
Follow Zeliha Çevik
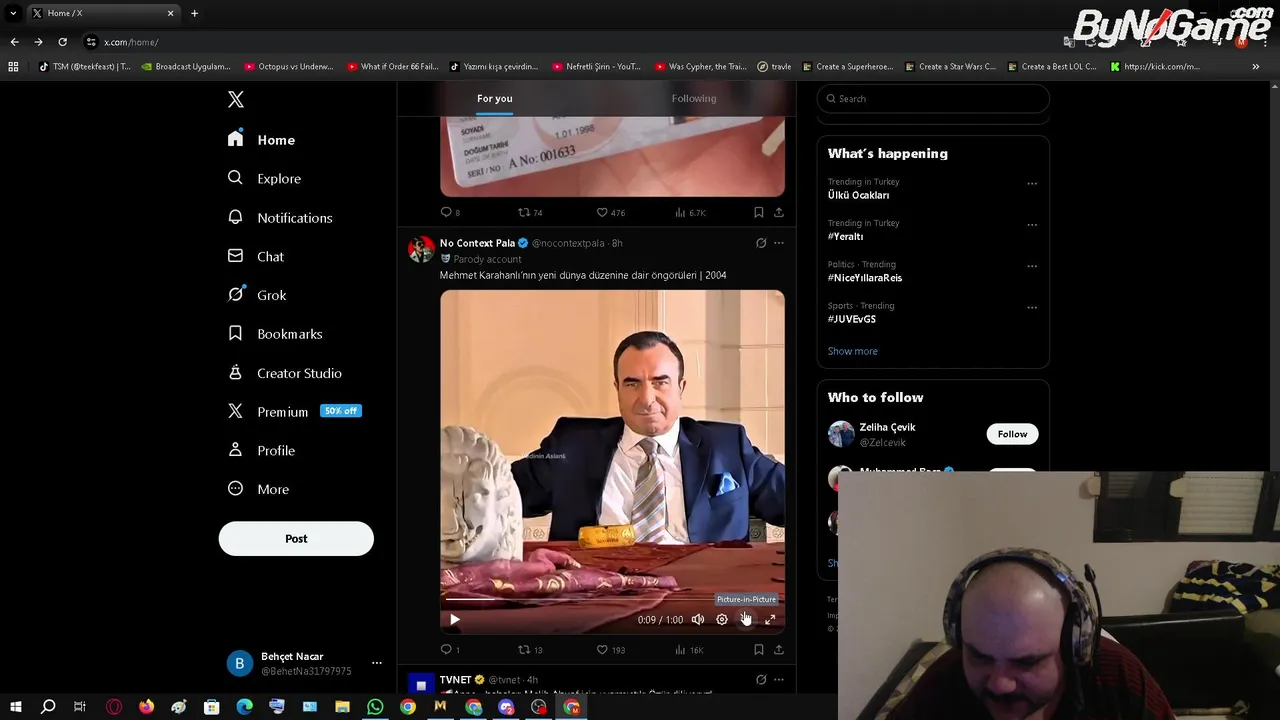[1012, 434]
